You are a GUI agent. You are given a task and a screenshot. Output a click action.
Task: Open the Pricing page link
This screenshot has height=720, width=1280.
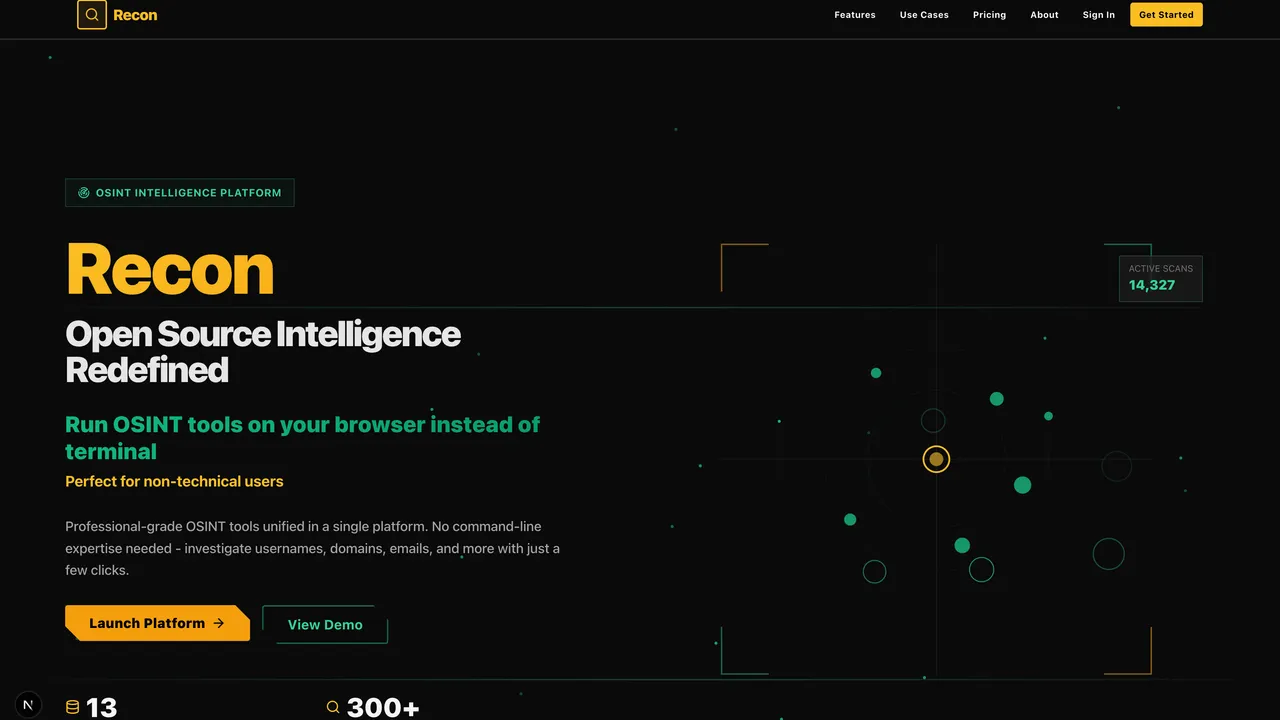pos(989,15)
